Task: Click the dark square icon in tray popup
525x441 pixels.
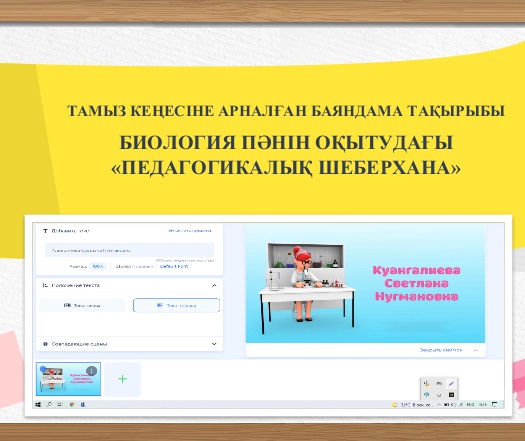Action: tap(451, 395)
